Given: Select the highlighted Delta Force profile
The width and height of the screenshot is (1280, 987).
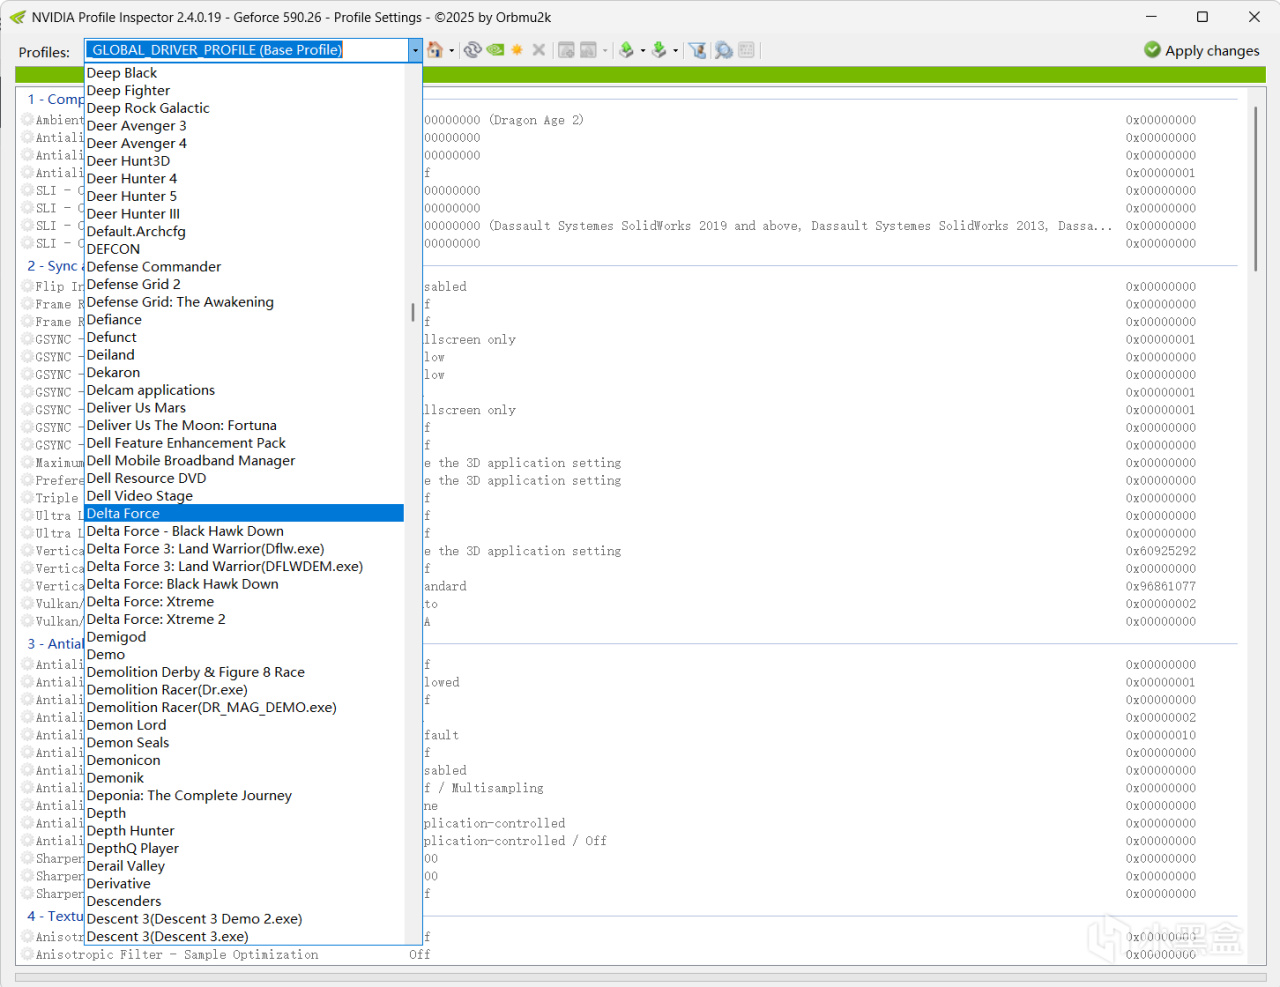Looking at the screenshot, I should pos(245,514).
